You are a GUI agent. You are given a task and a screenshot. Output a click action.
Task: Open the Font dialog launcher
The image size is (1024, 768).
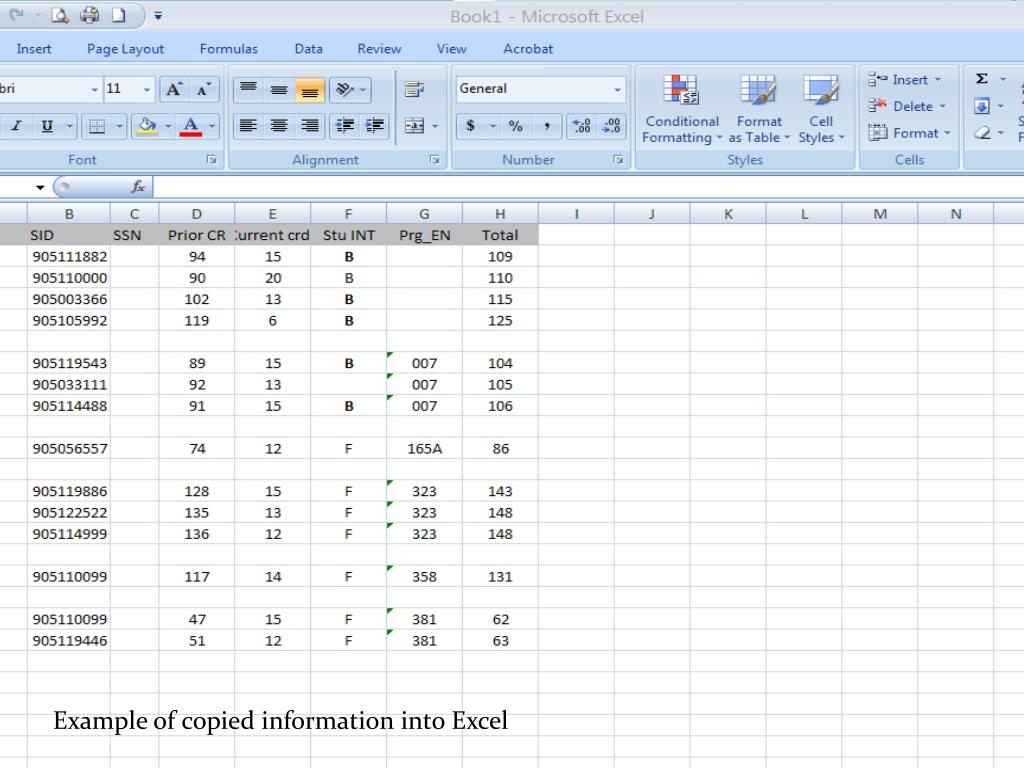tap(212, 159)
